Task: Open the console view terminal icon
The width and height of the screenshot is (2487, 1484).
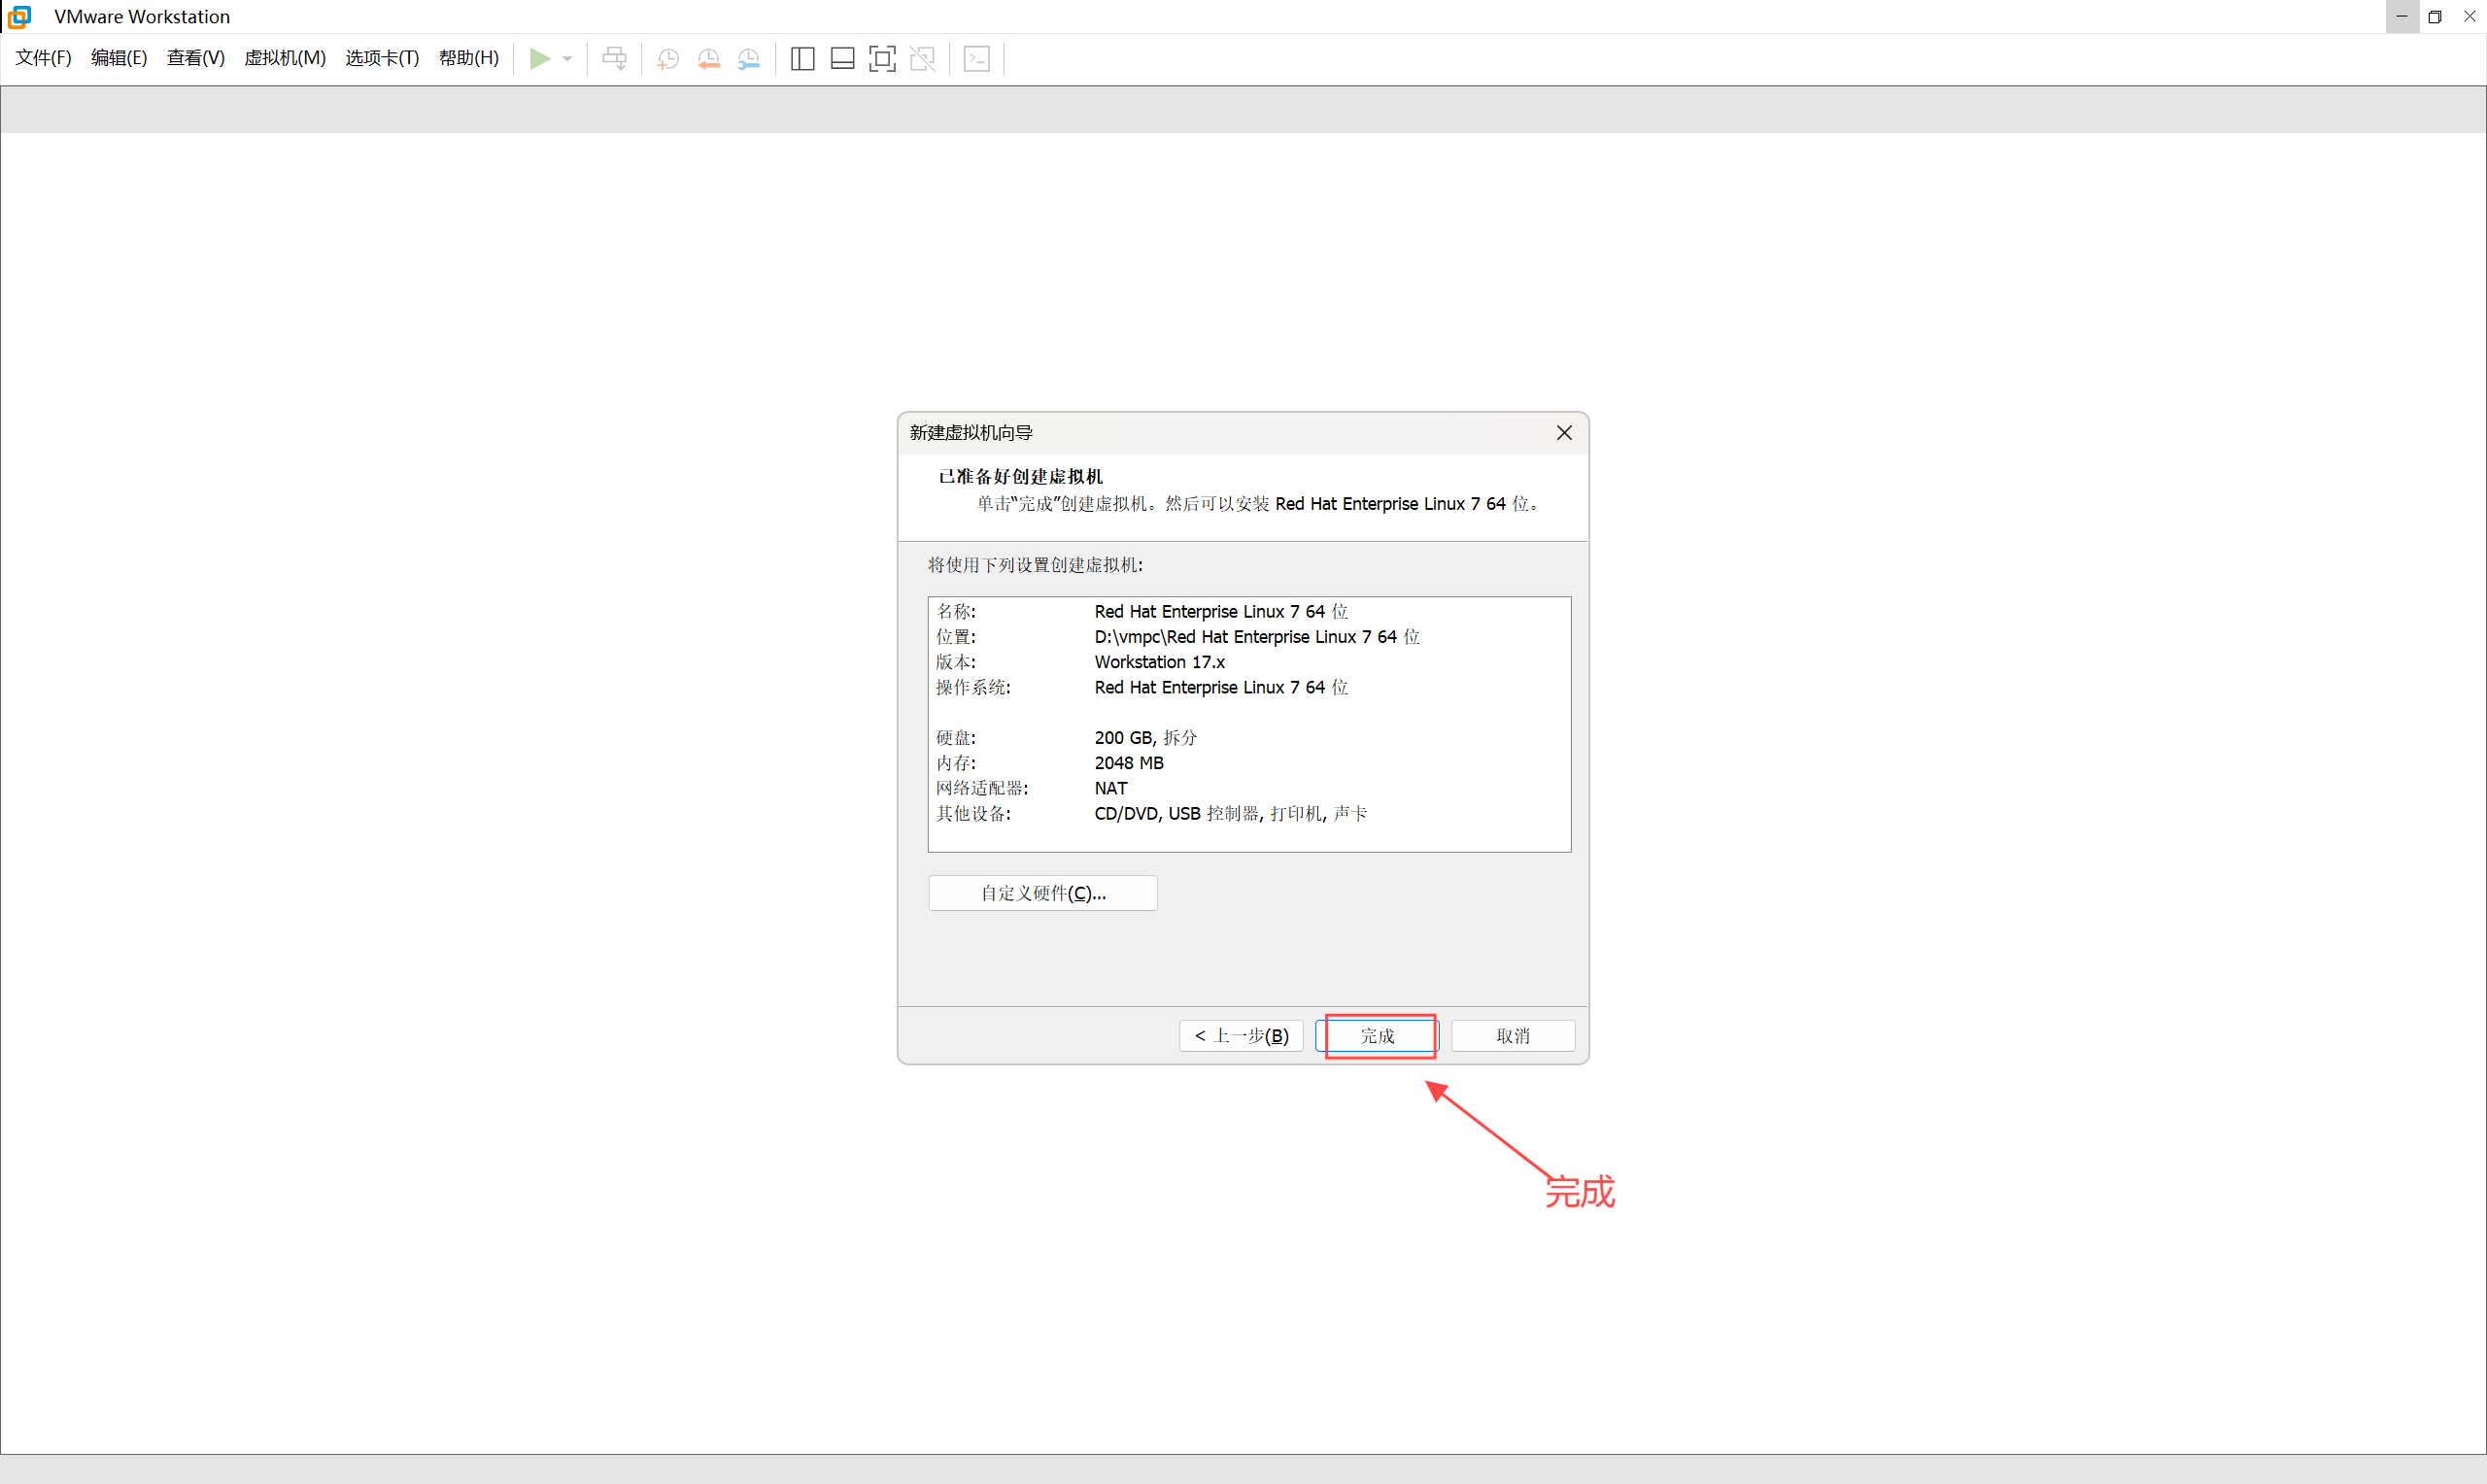Action: (976, 59)
